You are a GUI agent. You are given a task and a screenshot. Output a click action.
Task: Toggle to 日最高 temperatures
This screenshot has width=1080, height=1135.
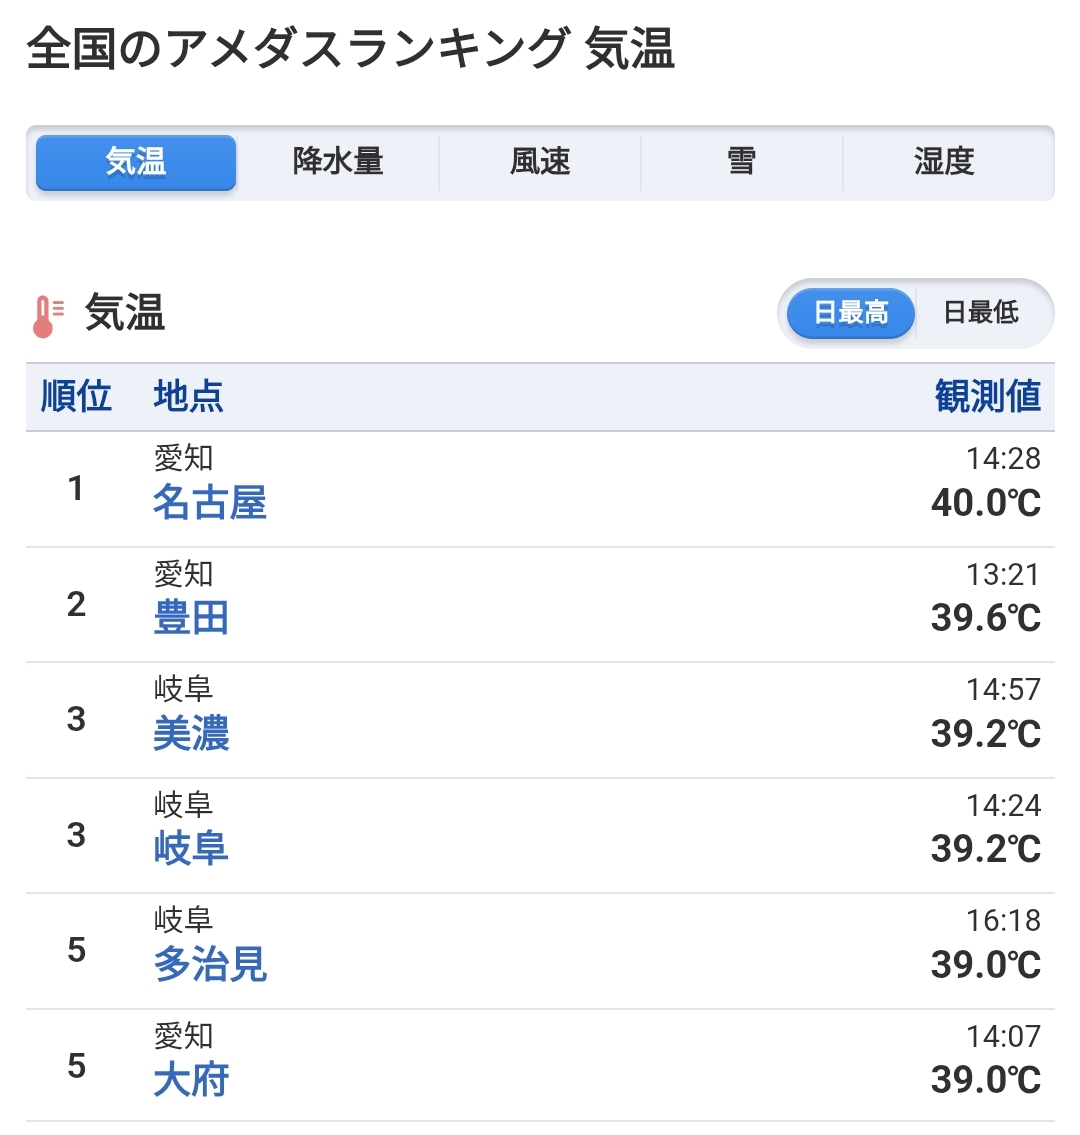850,313
